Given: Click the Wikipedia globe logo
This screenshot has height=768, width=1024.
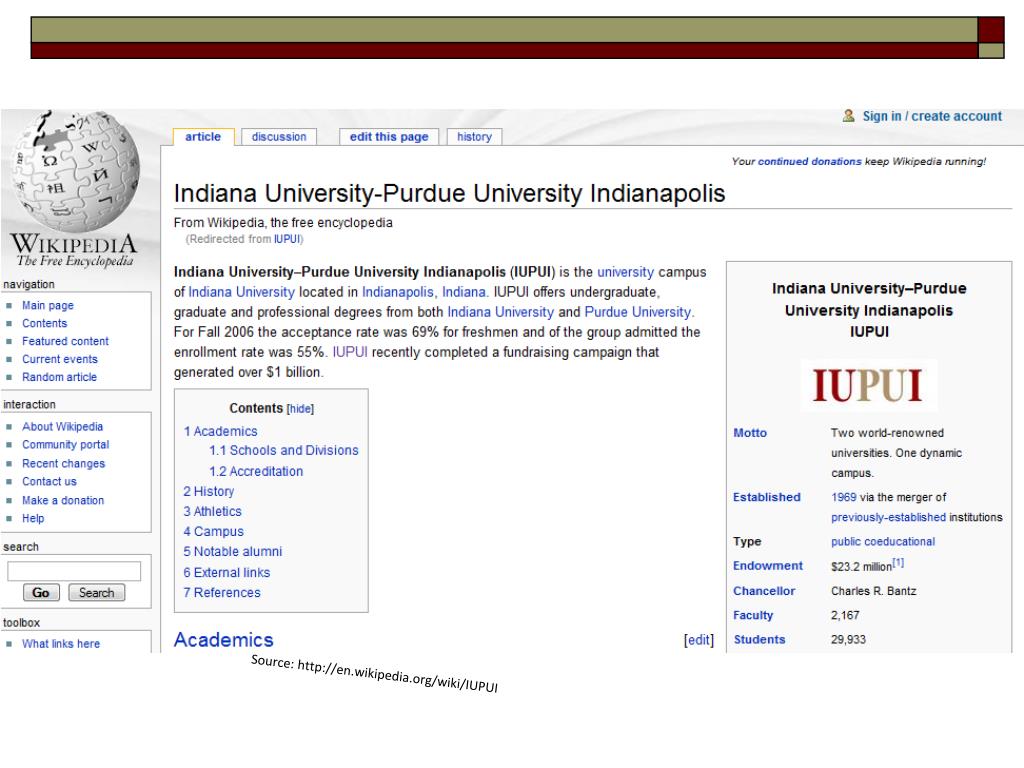Looking at the screenshot, I should pyautogui.click(x=76, y=172).
